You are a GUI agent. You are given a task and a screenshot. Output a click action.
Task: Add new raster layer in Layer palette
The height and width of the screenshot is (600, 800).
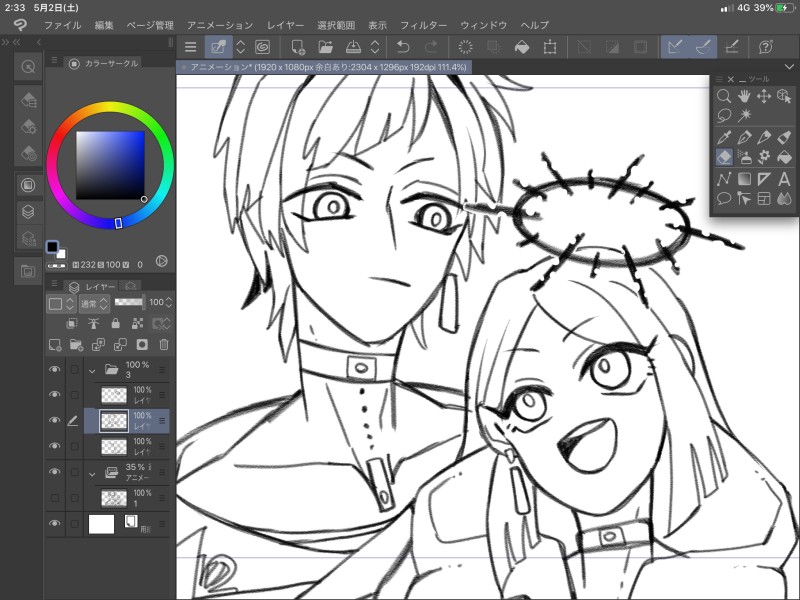pyautogui.click(x=55, y=345)
